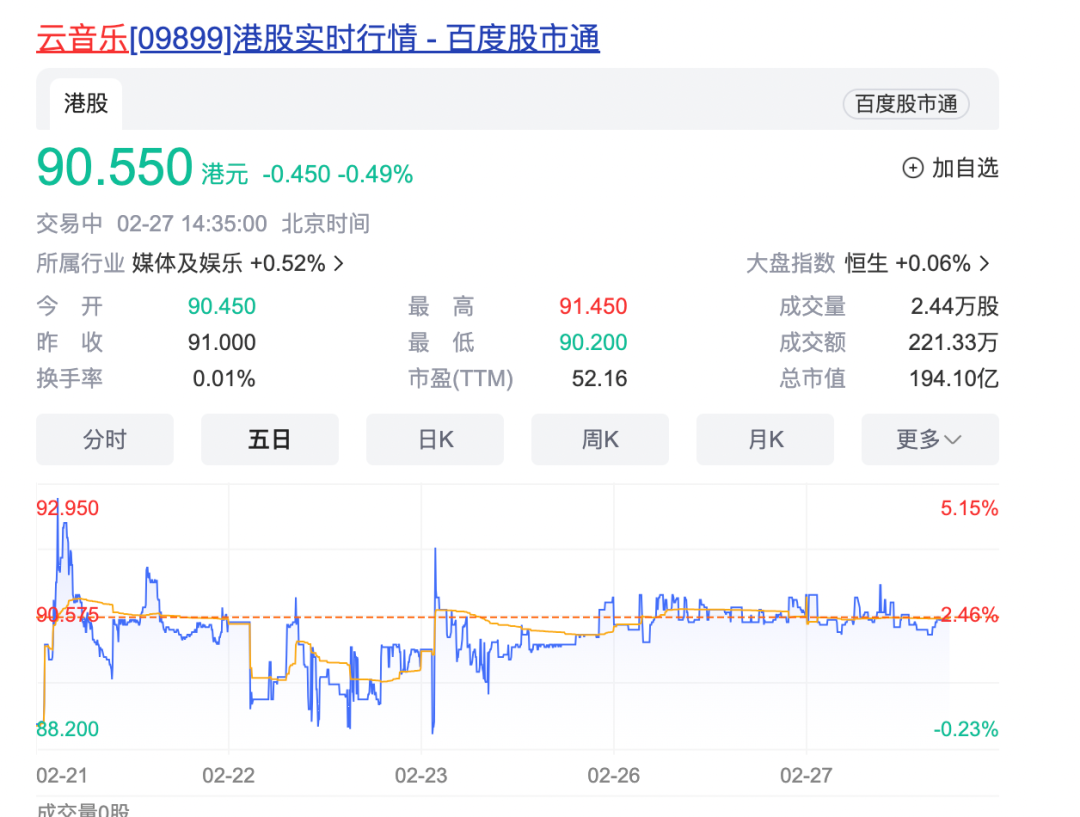Click the -0.23% chart axis label

click(x=966, y=729)
